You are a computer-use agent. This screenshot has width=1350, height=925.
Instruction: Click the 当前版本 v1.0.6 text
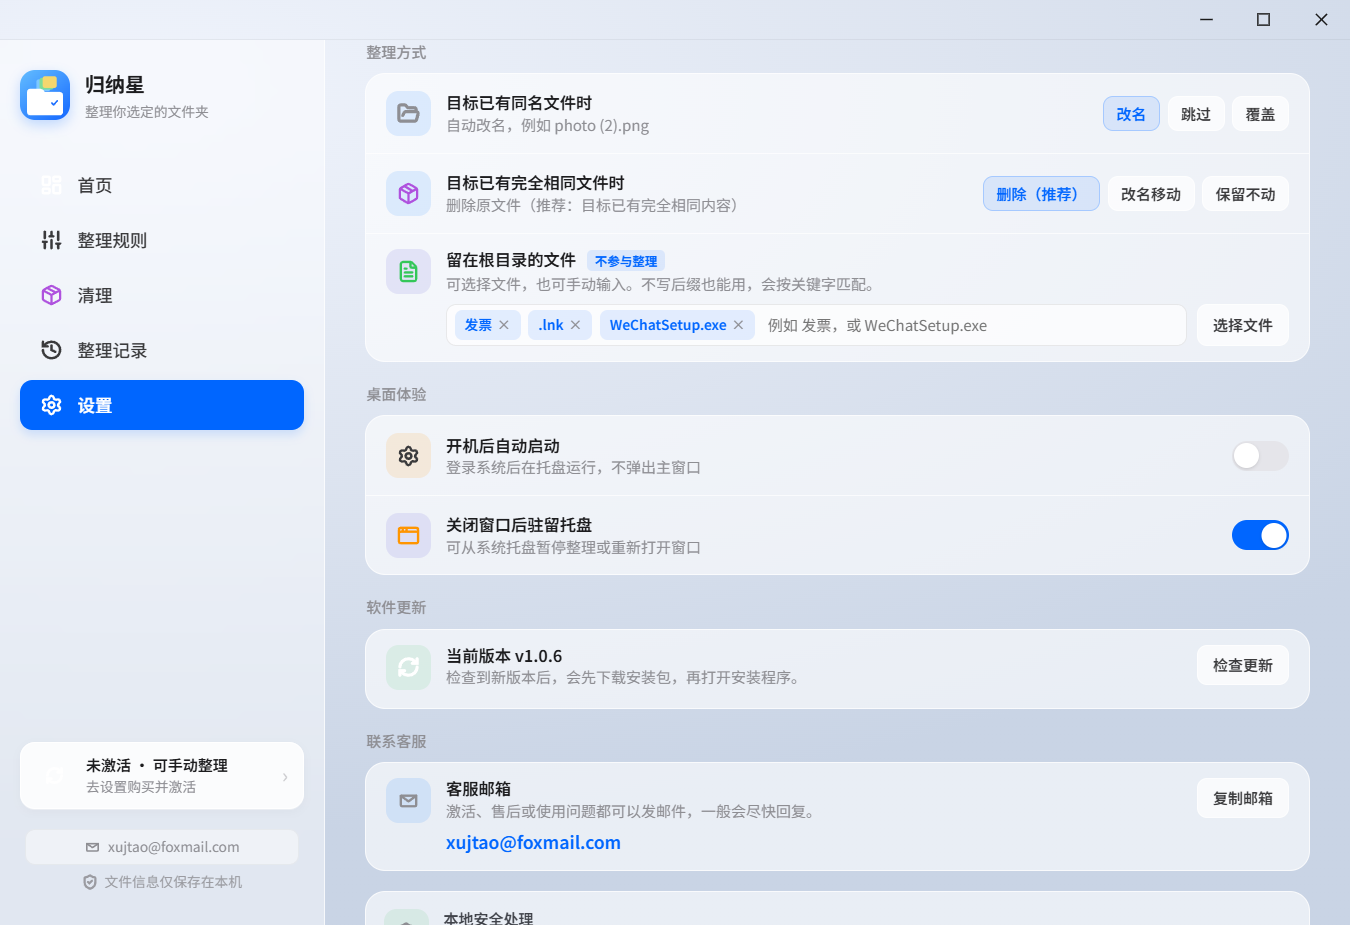pos(504,656)
